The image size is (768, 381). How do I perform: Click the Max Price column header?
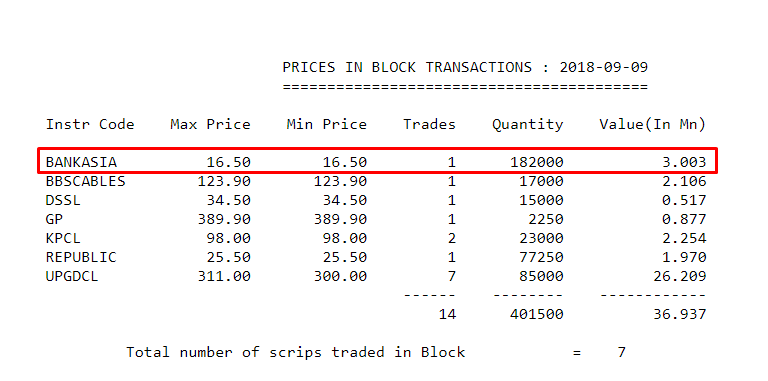(x=211, y=124)
